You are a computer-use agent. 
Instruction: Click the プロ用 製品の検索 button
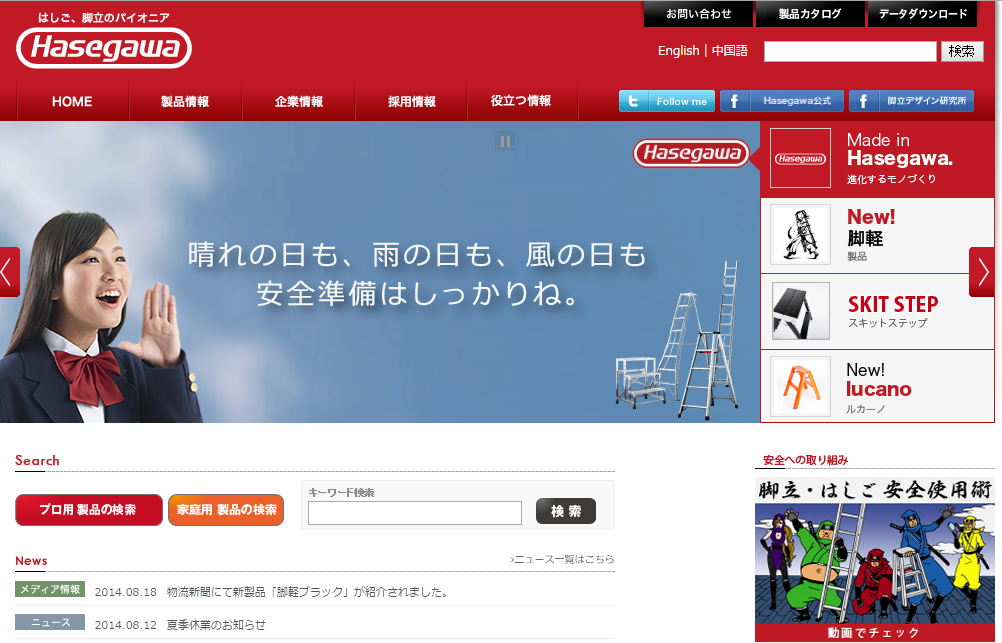(x=89, y=510)
